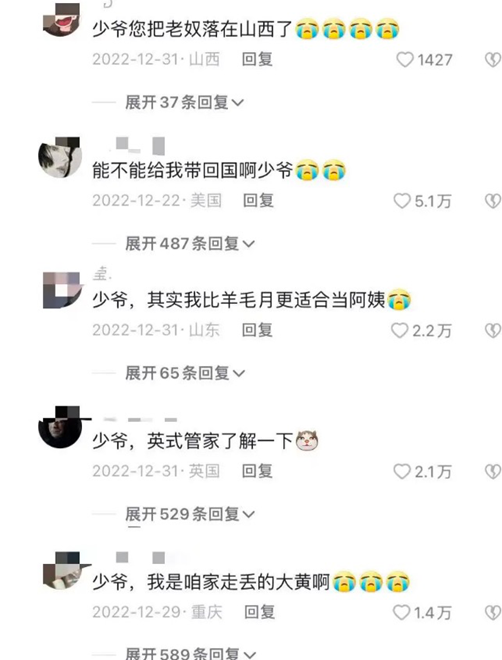
Task: Dislike the 山东 comment via broken heart
Action: (493, 331)
